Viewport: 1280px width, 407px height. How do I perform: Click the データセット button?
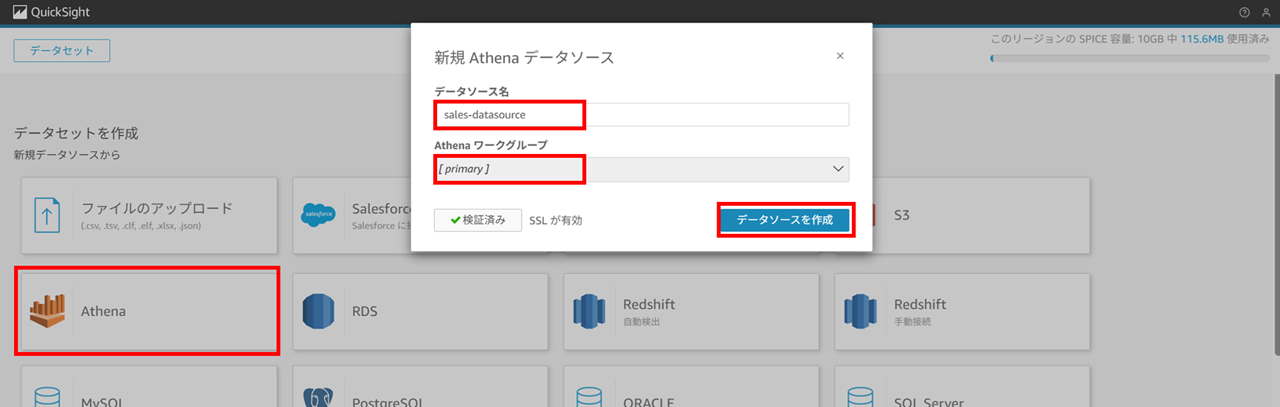click(61, 51)
